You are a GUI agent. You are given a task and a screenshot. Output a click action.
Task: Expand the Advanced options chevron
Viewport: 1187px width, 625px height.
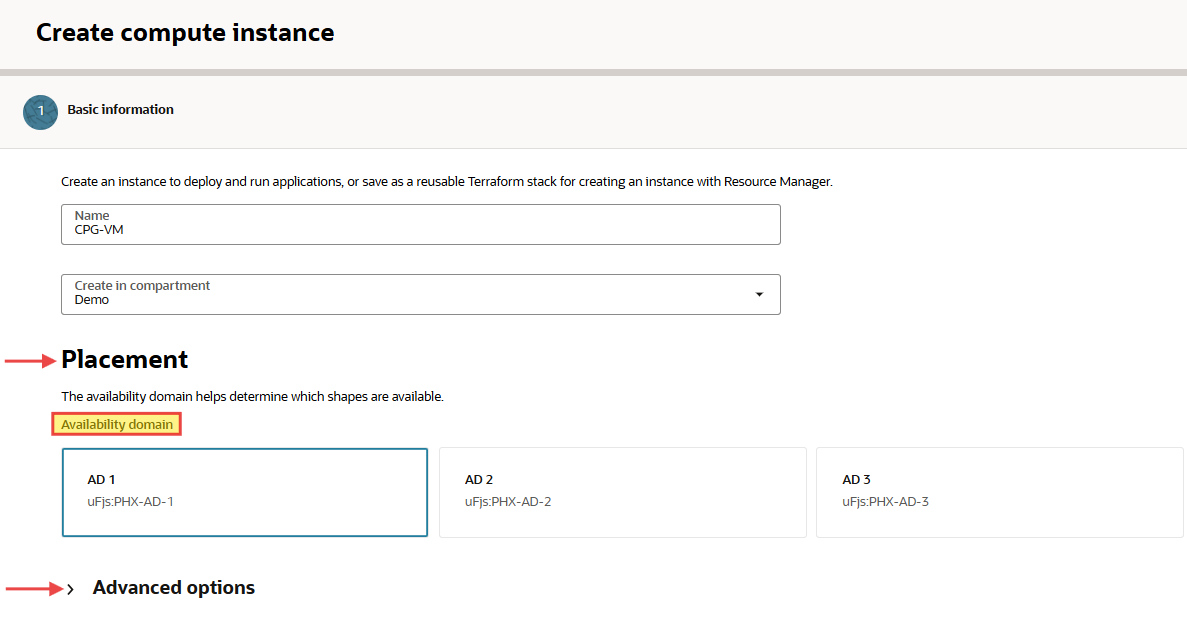pos(71,589)
